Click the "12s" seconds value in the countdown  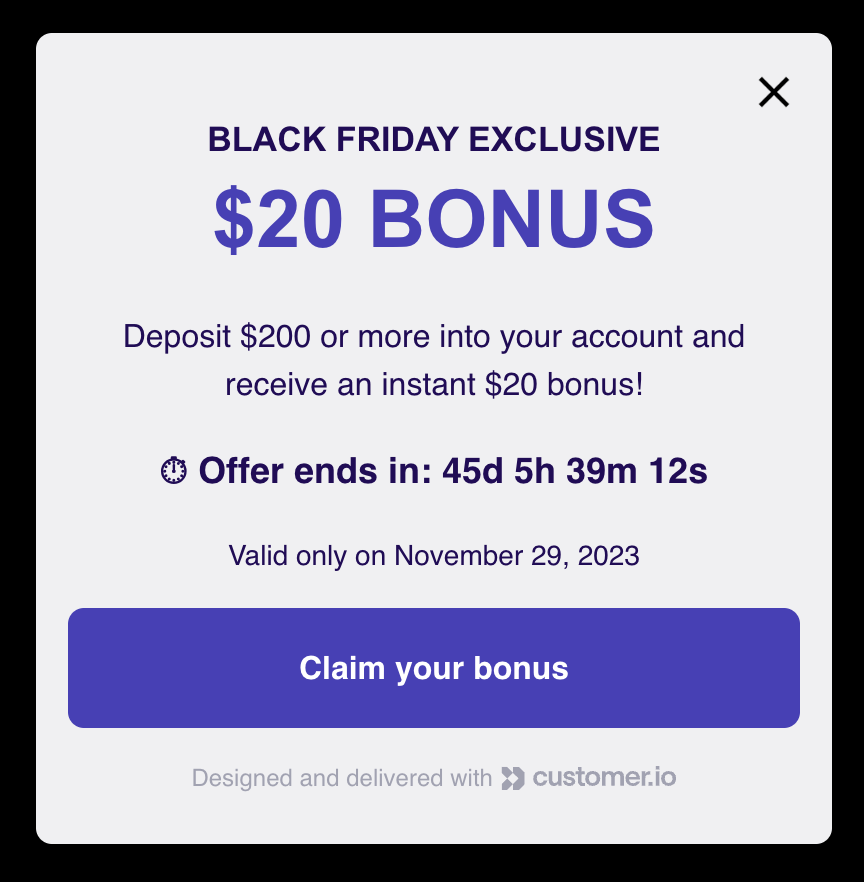point(678,470)
